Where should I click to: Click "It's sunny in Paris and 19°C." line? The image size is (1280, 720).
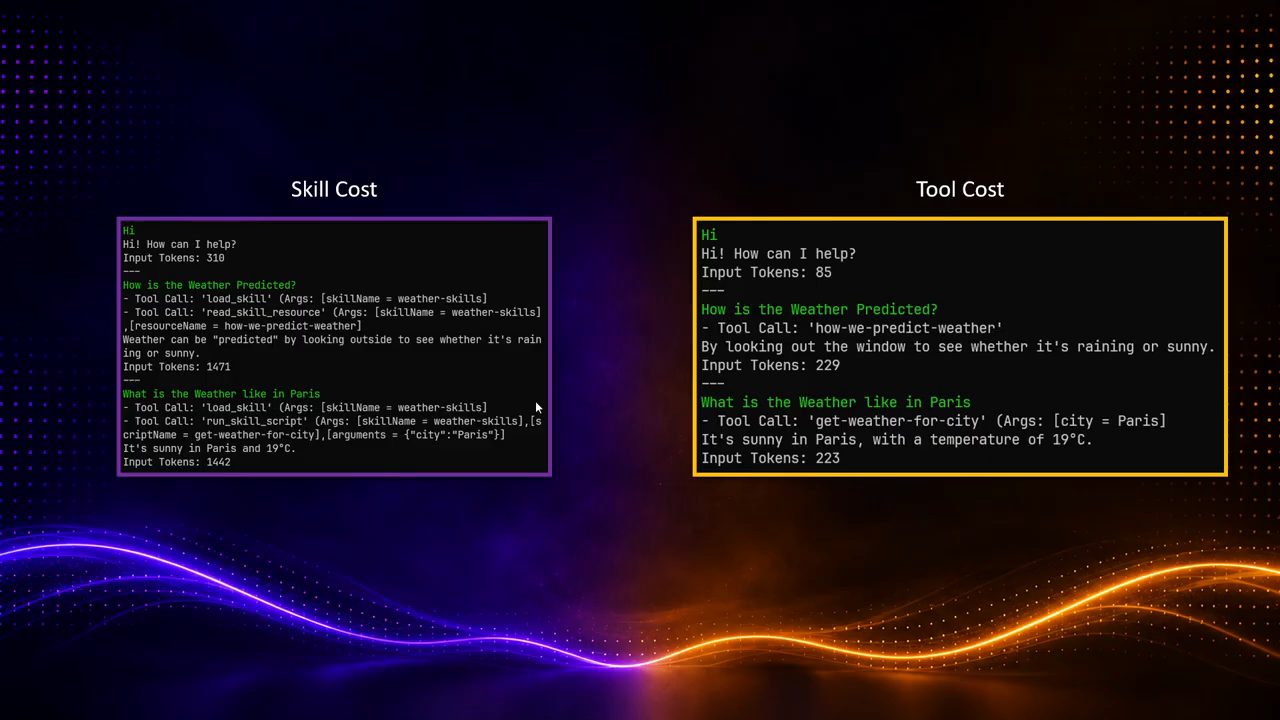click(x=209, y=448)
